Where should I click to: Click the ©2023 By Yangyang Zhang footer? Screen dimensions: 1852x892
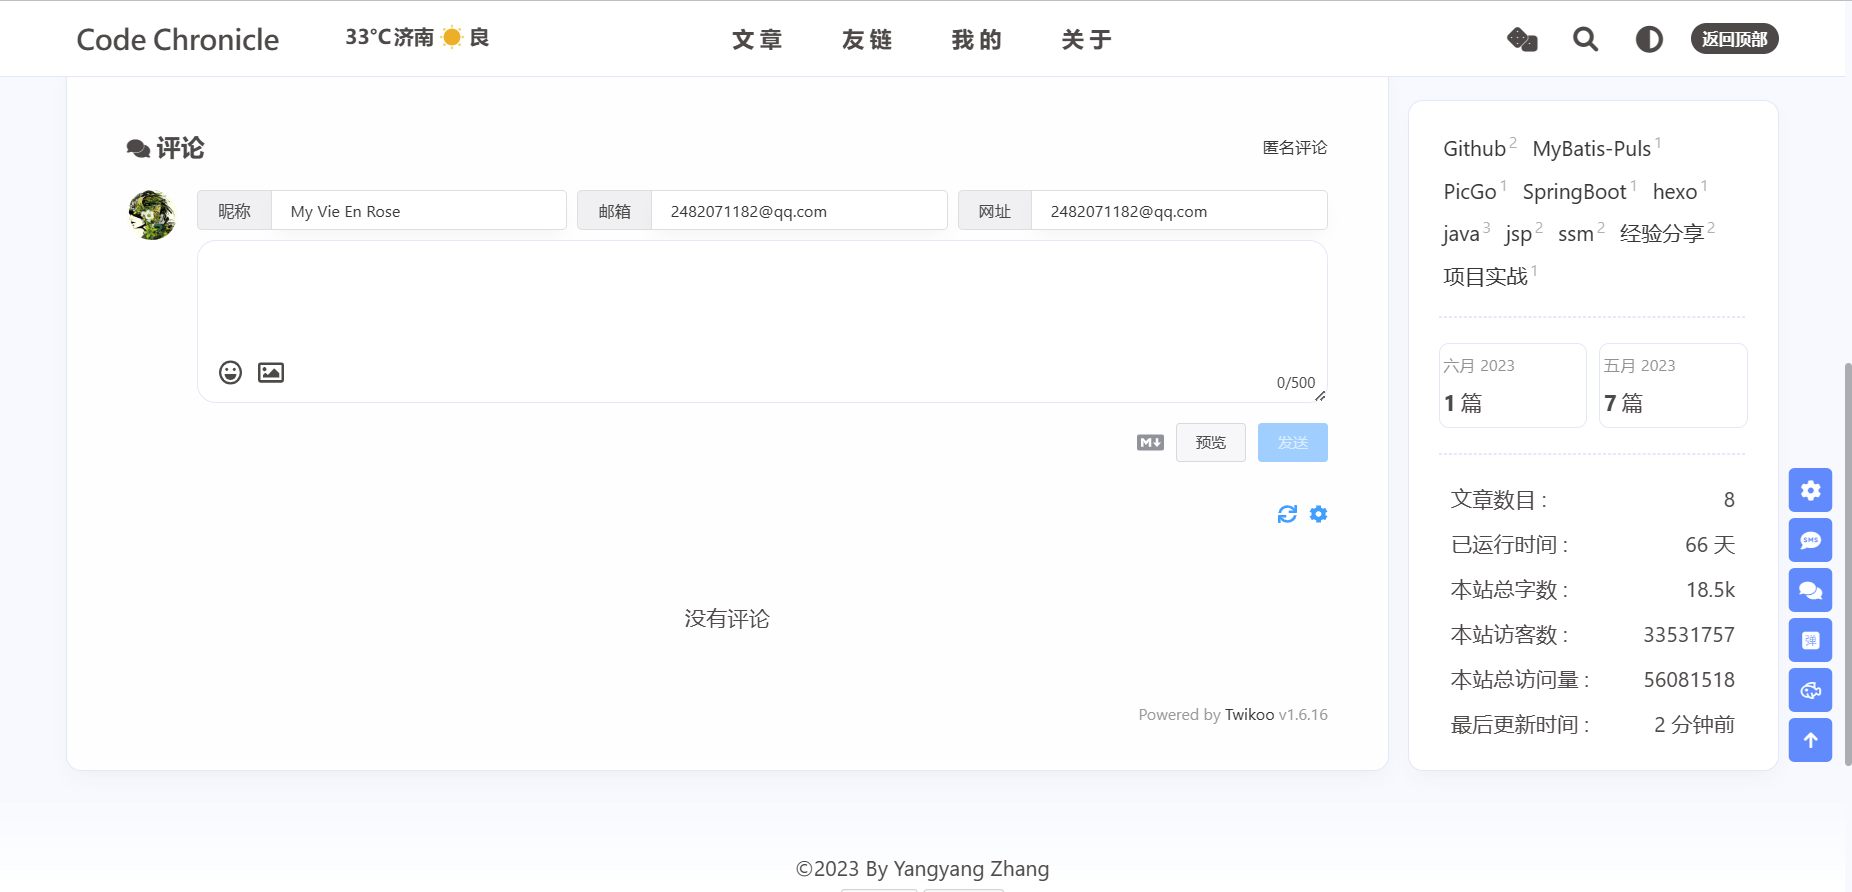pyautogui.click(x=922, y=868)
